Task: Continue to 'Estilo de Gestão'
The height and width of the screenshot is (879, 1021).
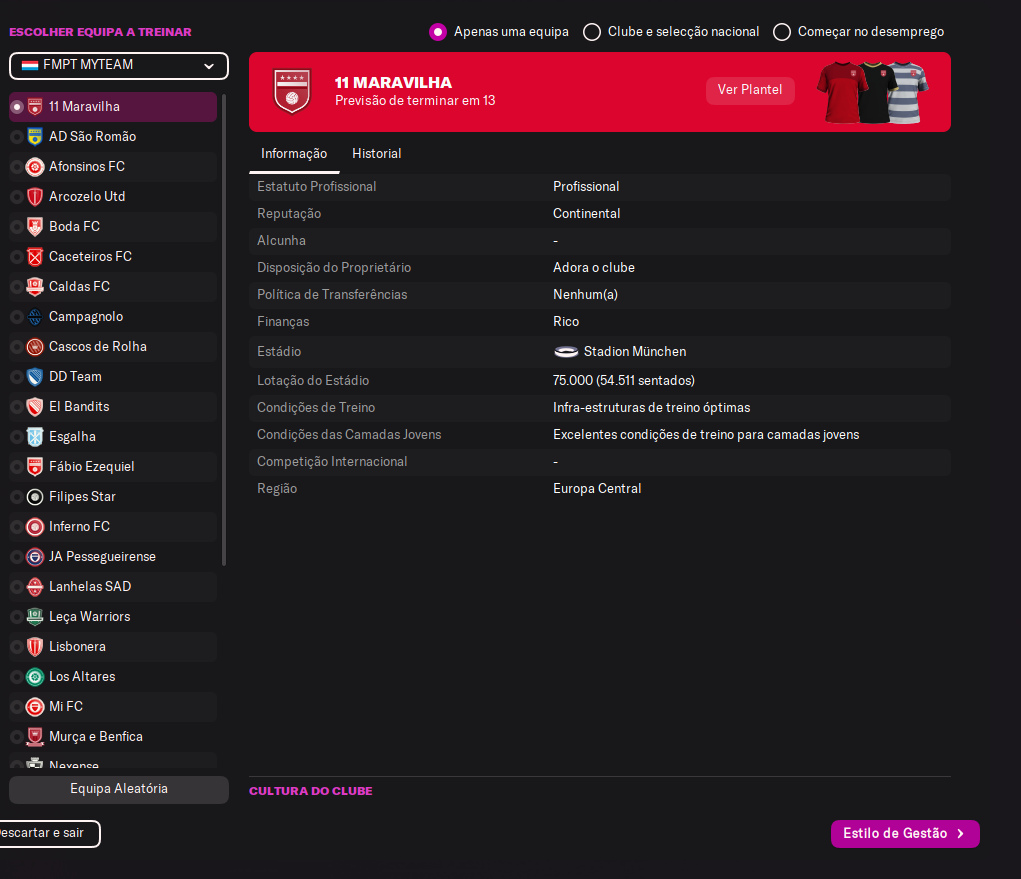Action: coord(905,833)
